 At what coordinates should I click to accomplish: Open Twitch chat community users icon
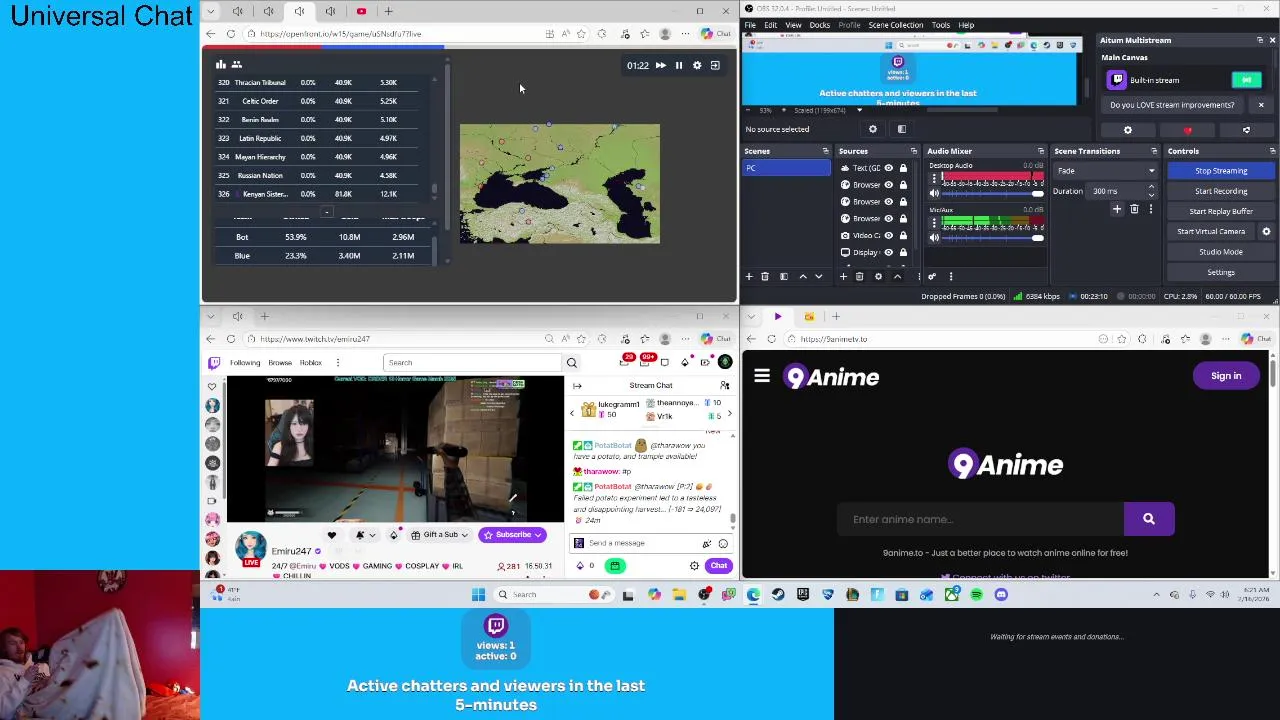[725, 385]
